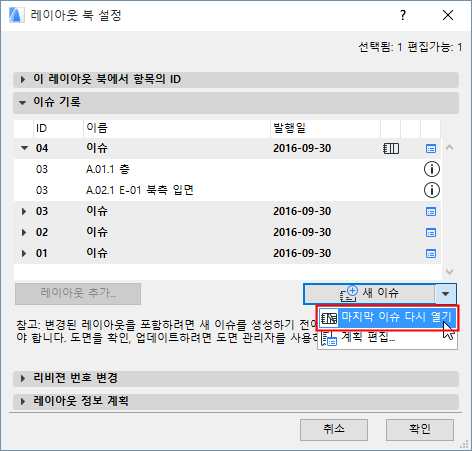The height and width of the screenshot is (451, 472).
Task: Click the 발행일 column header
Action: pos(325,129)
